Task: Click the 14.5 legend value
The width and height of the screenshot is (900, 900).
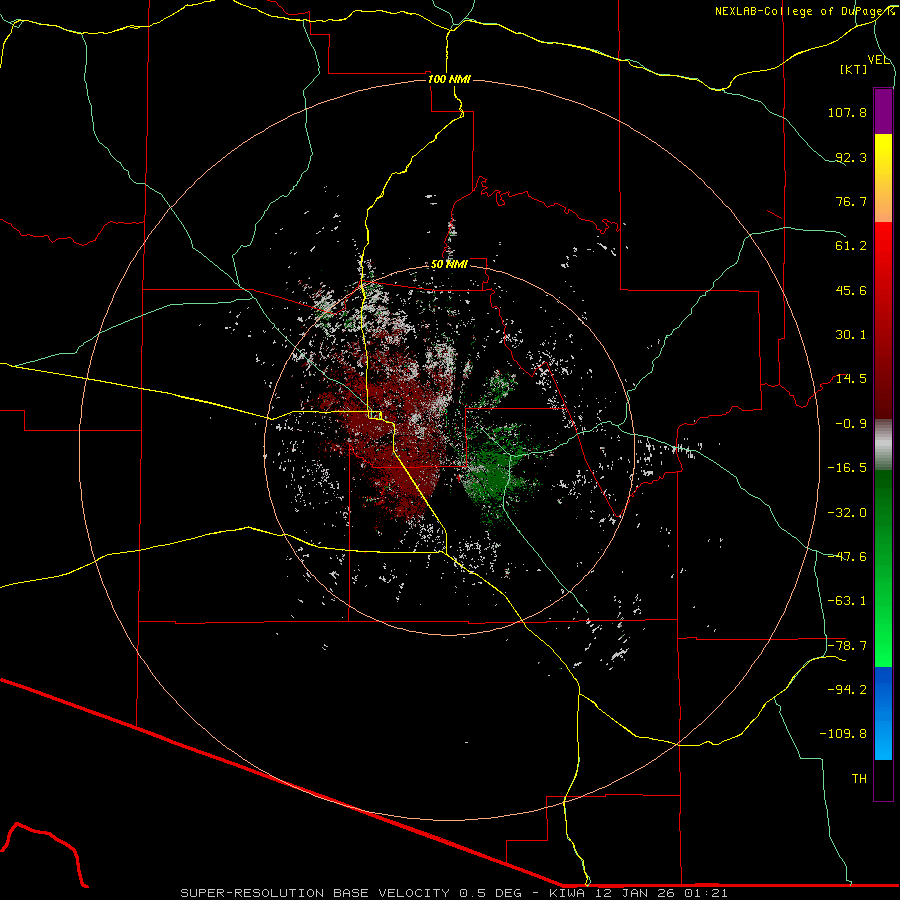Action: pos(851,379)
